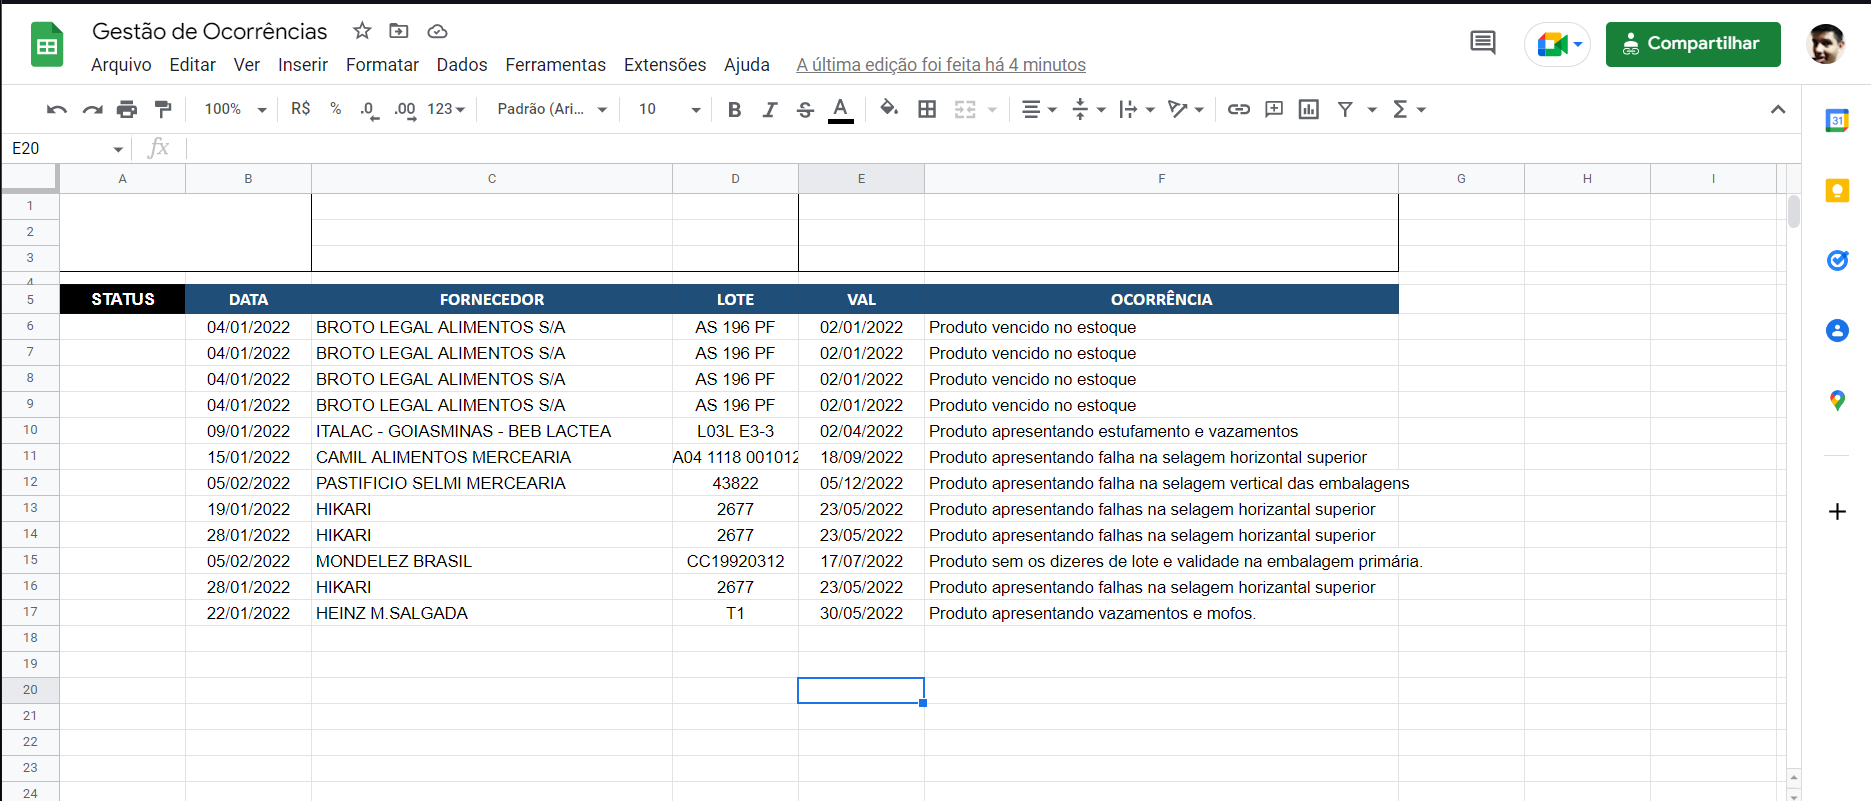Open the Arquivo menu
Viewport: 1871px width, 801px height.
121,64
